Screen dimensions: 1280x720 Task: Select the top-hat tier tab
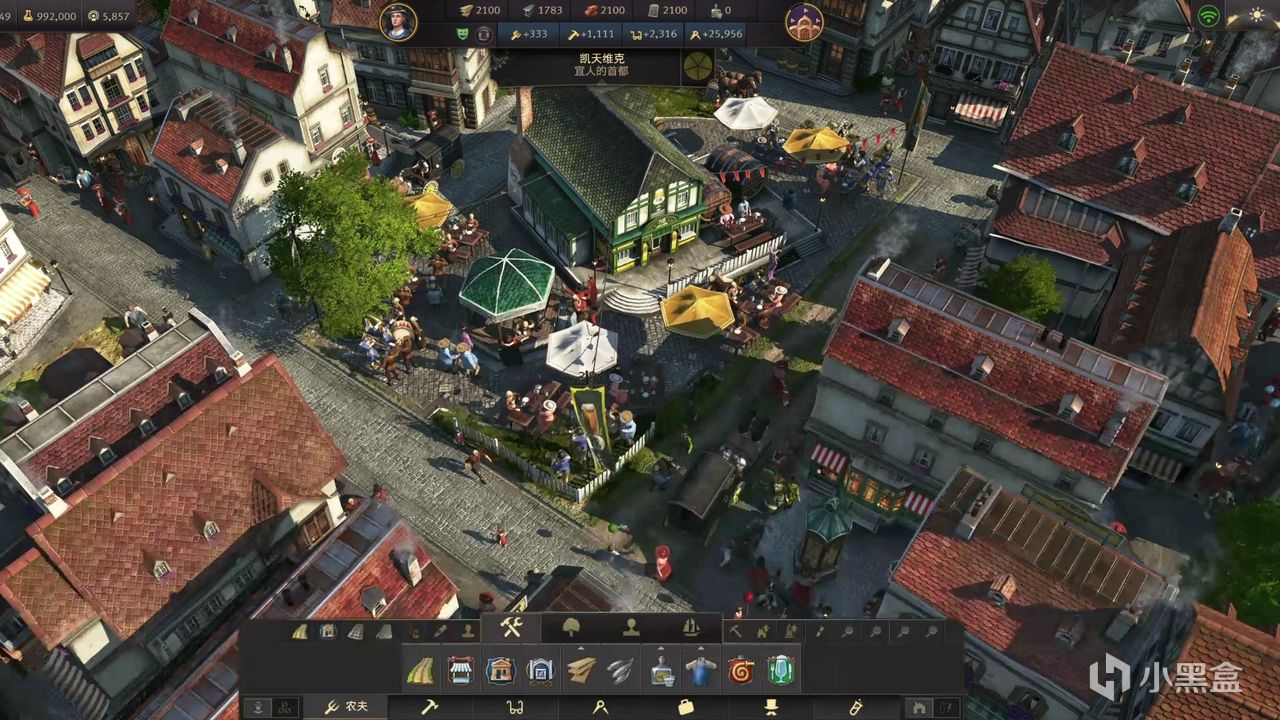pyautogui.click(x=771, y=707)
